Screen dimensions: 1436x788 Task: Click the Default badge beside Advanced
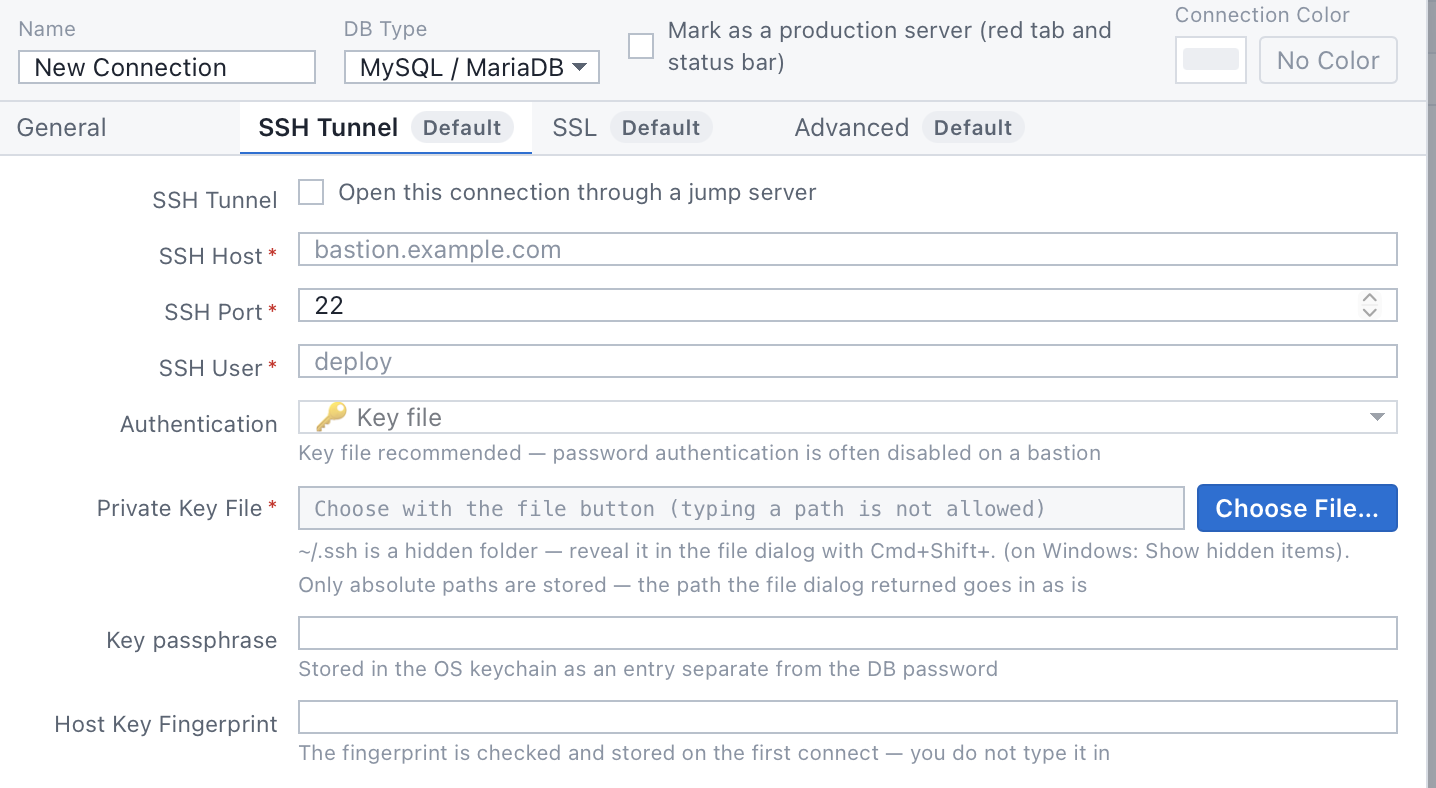pyautogui.click(x=973, y=127)
